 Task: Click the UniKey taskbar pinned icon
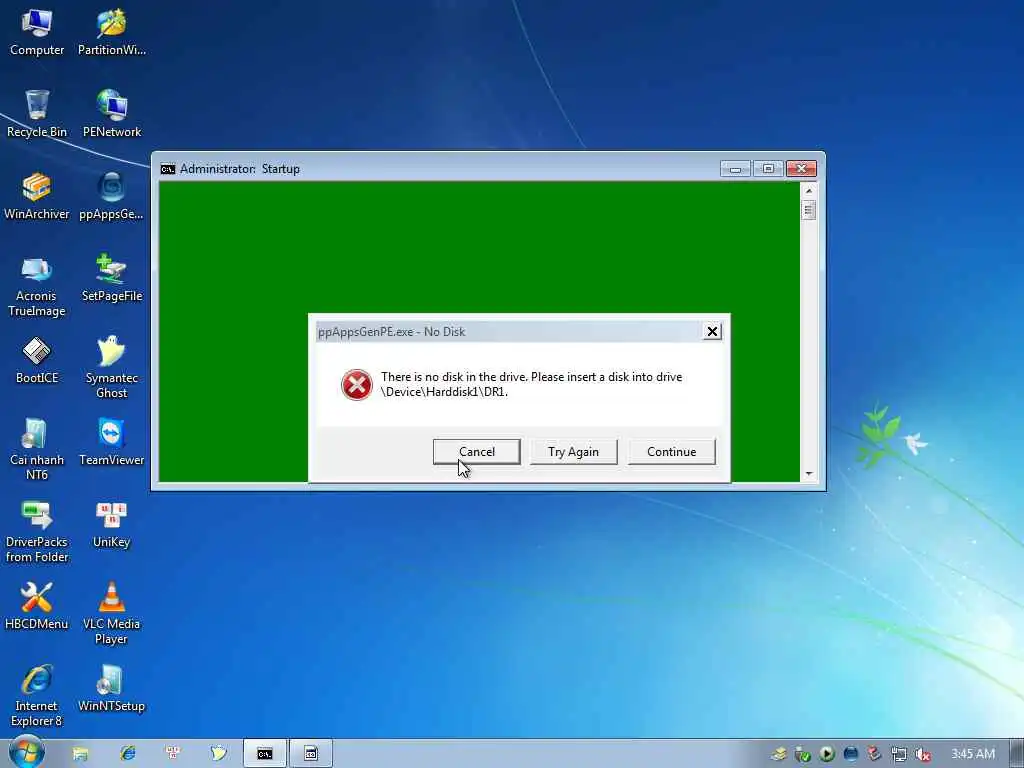click(x=173, y=754)
